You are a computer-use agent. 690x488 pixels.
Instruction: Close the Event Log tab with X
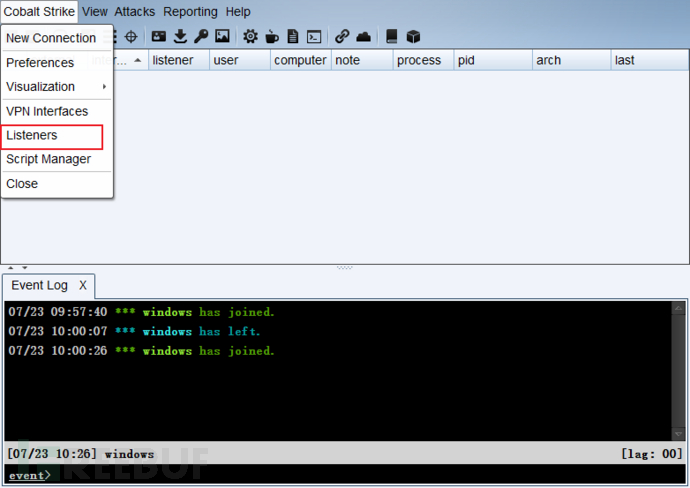coord(83,286)
